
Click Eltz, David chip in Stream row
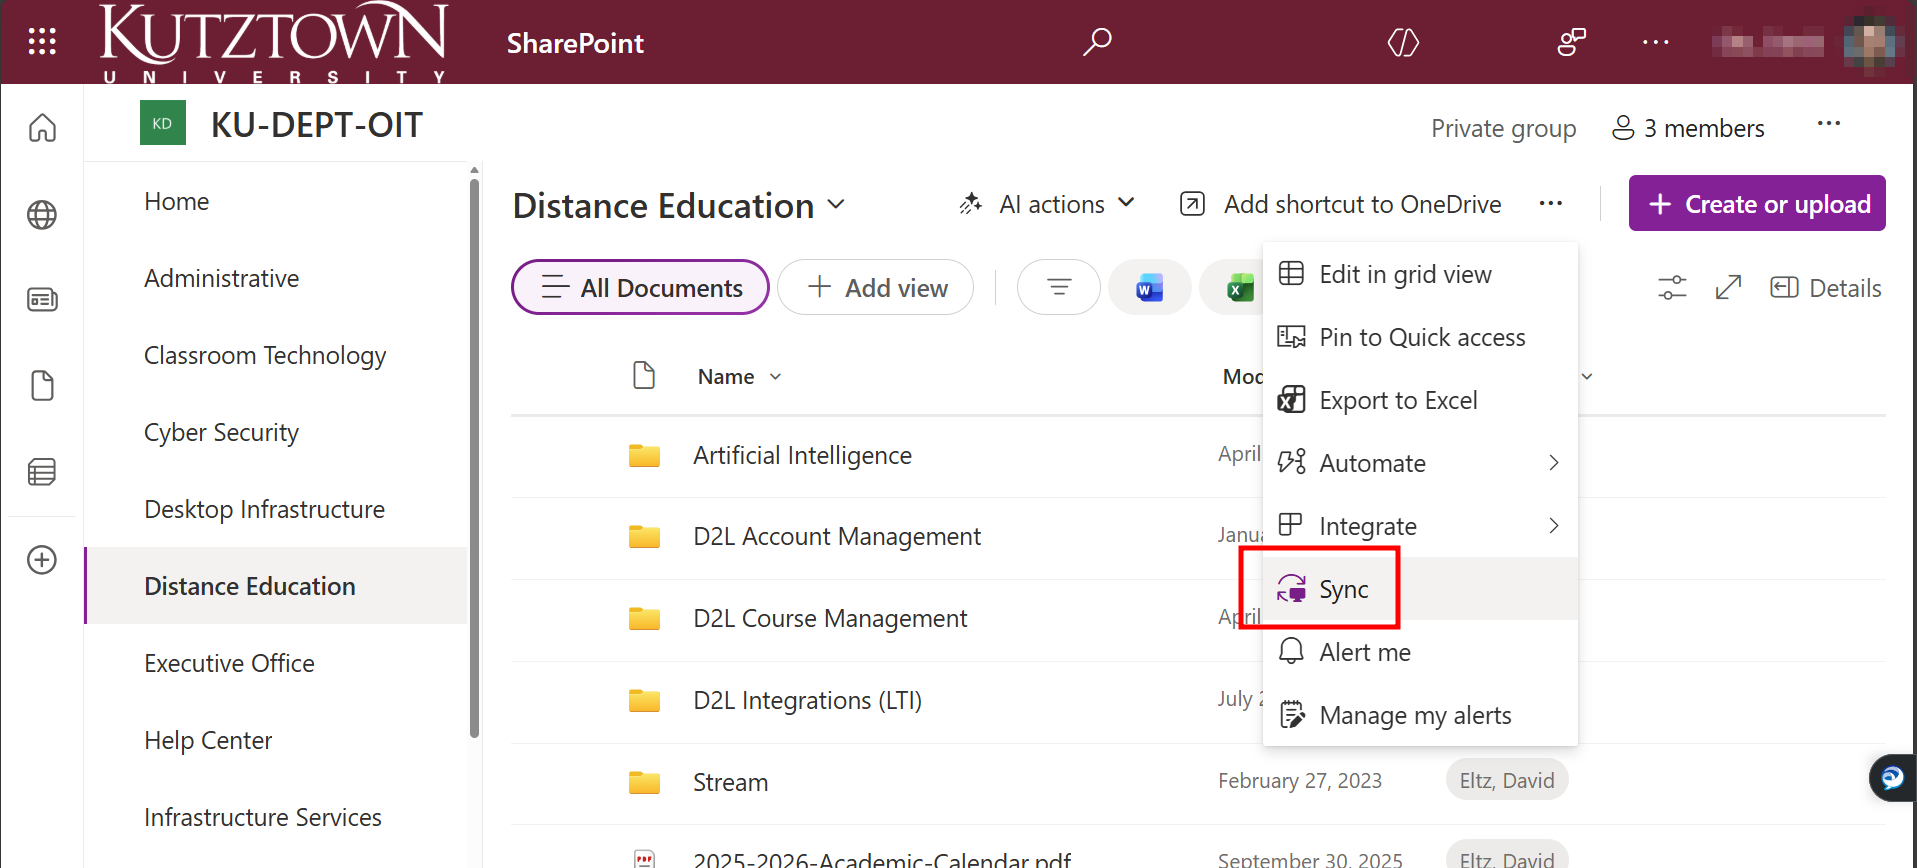pos(1507,781)
